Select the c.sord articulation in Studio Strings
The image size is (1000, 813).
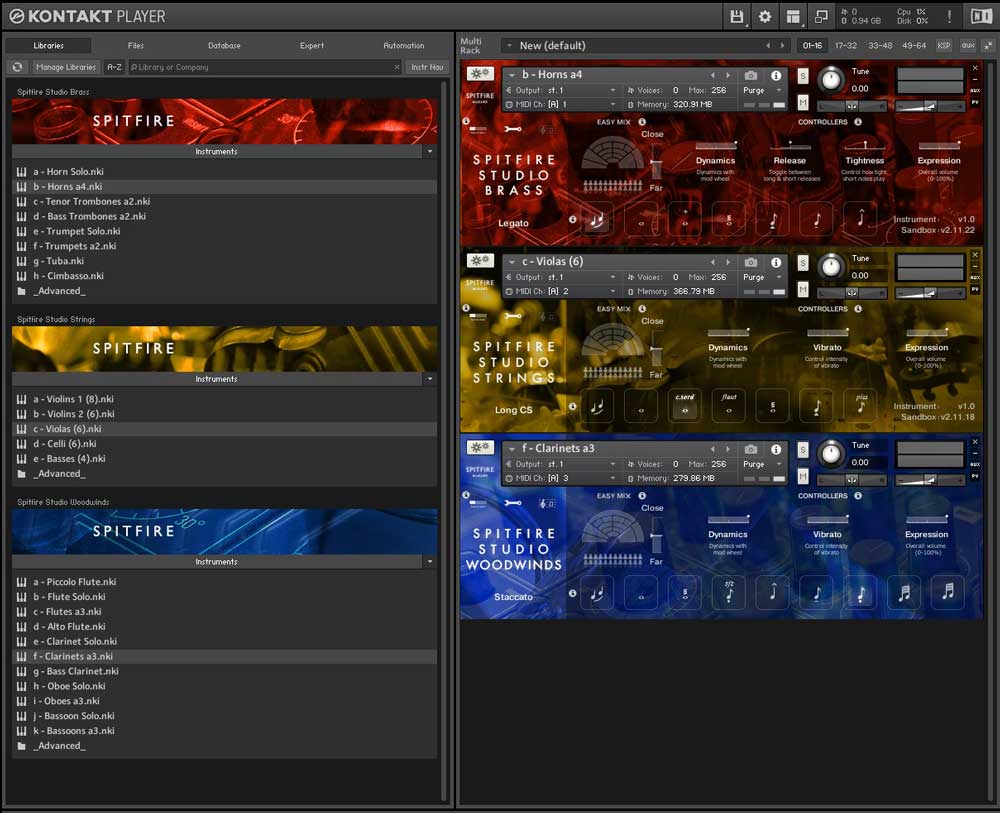pyautogui.click(x=685, y=406)
